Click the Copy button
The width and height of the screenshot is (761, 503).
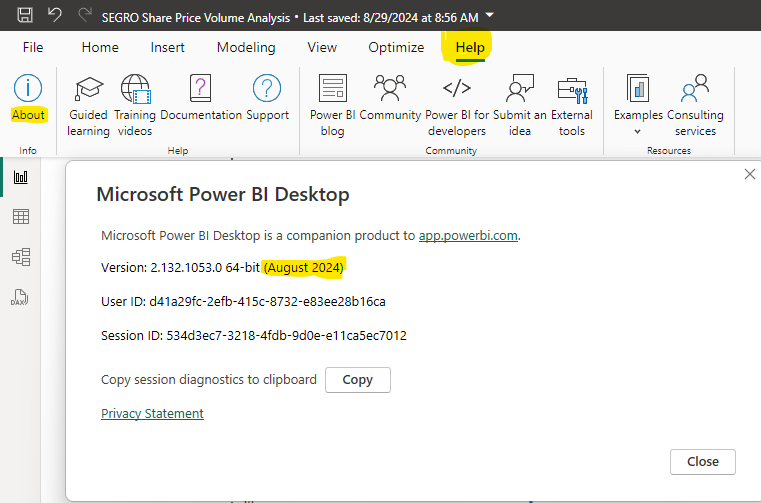pos(358,380)
